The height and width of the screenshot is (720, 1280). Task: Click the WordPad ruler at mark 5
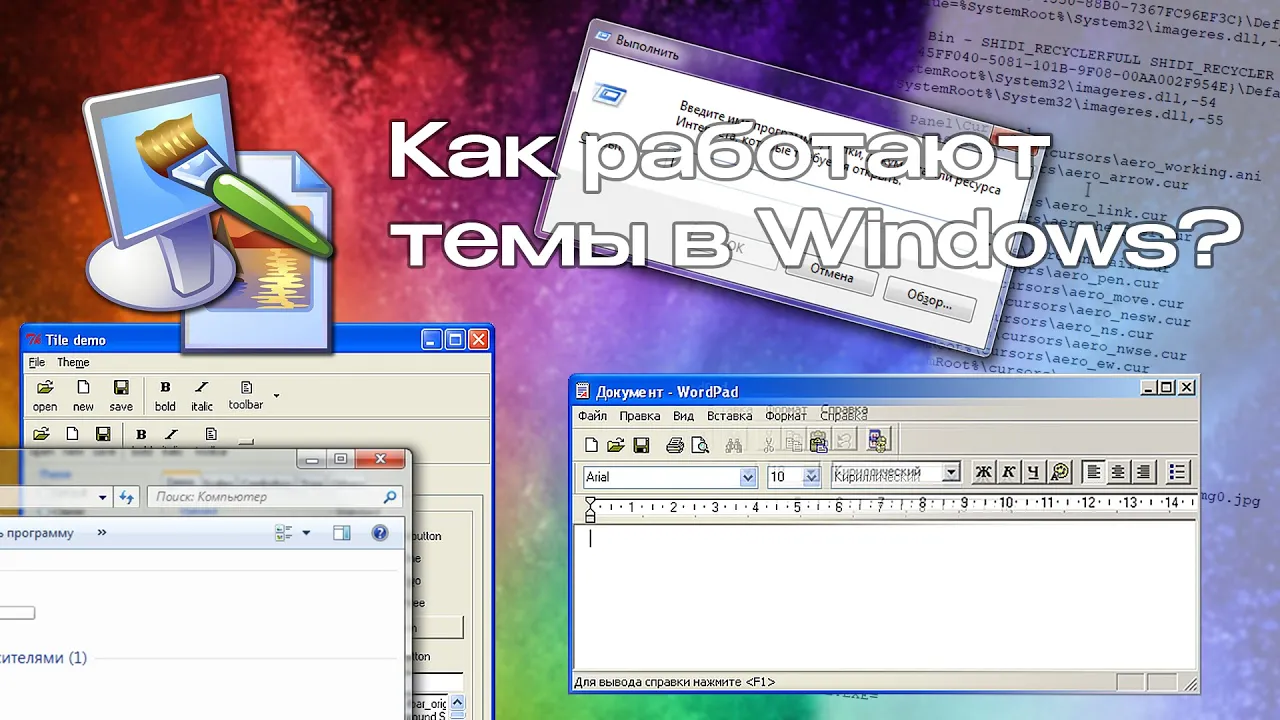[x=797, y=506]
